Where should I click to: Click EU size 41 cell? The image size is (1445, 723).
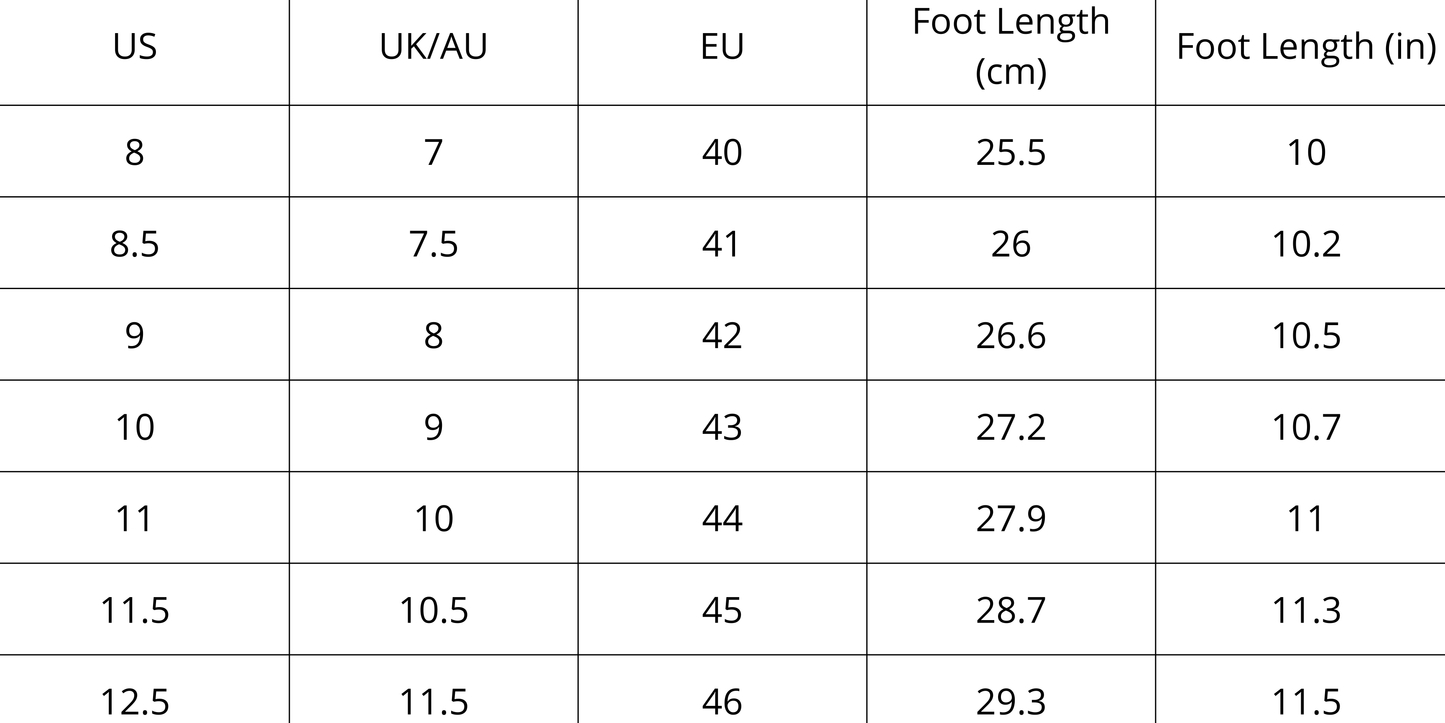(x=722, y=243)
